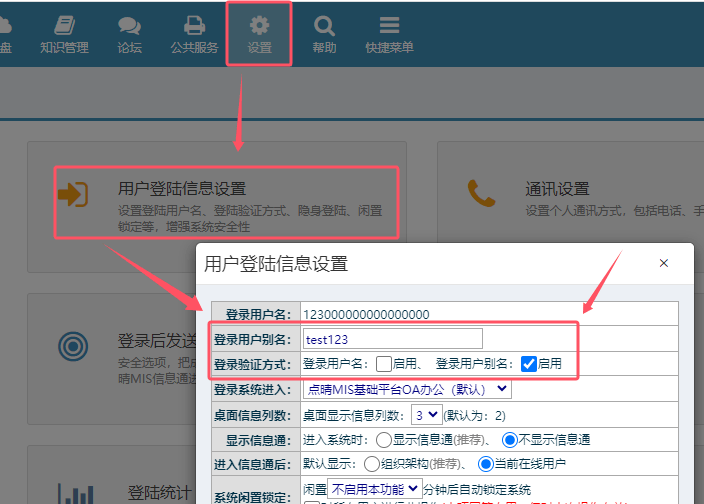Image resolution: width=704 pixels, height=504 pixels.
Task: Click the target icon beside 登录后发送
Action: 73,345
